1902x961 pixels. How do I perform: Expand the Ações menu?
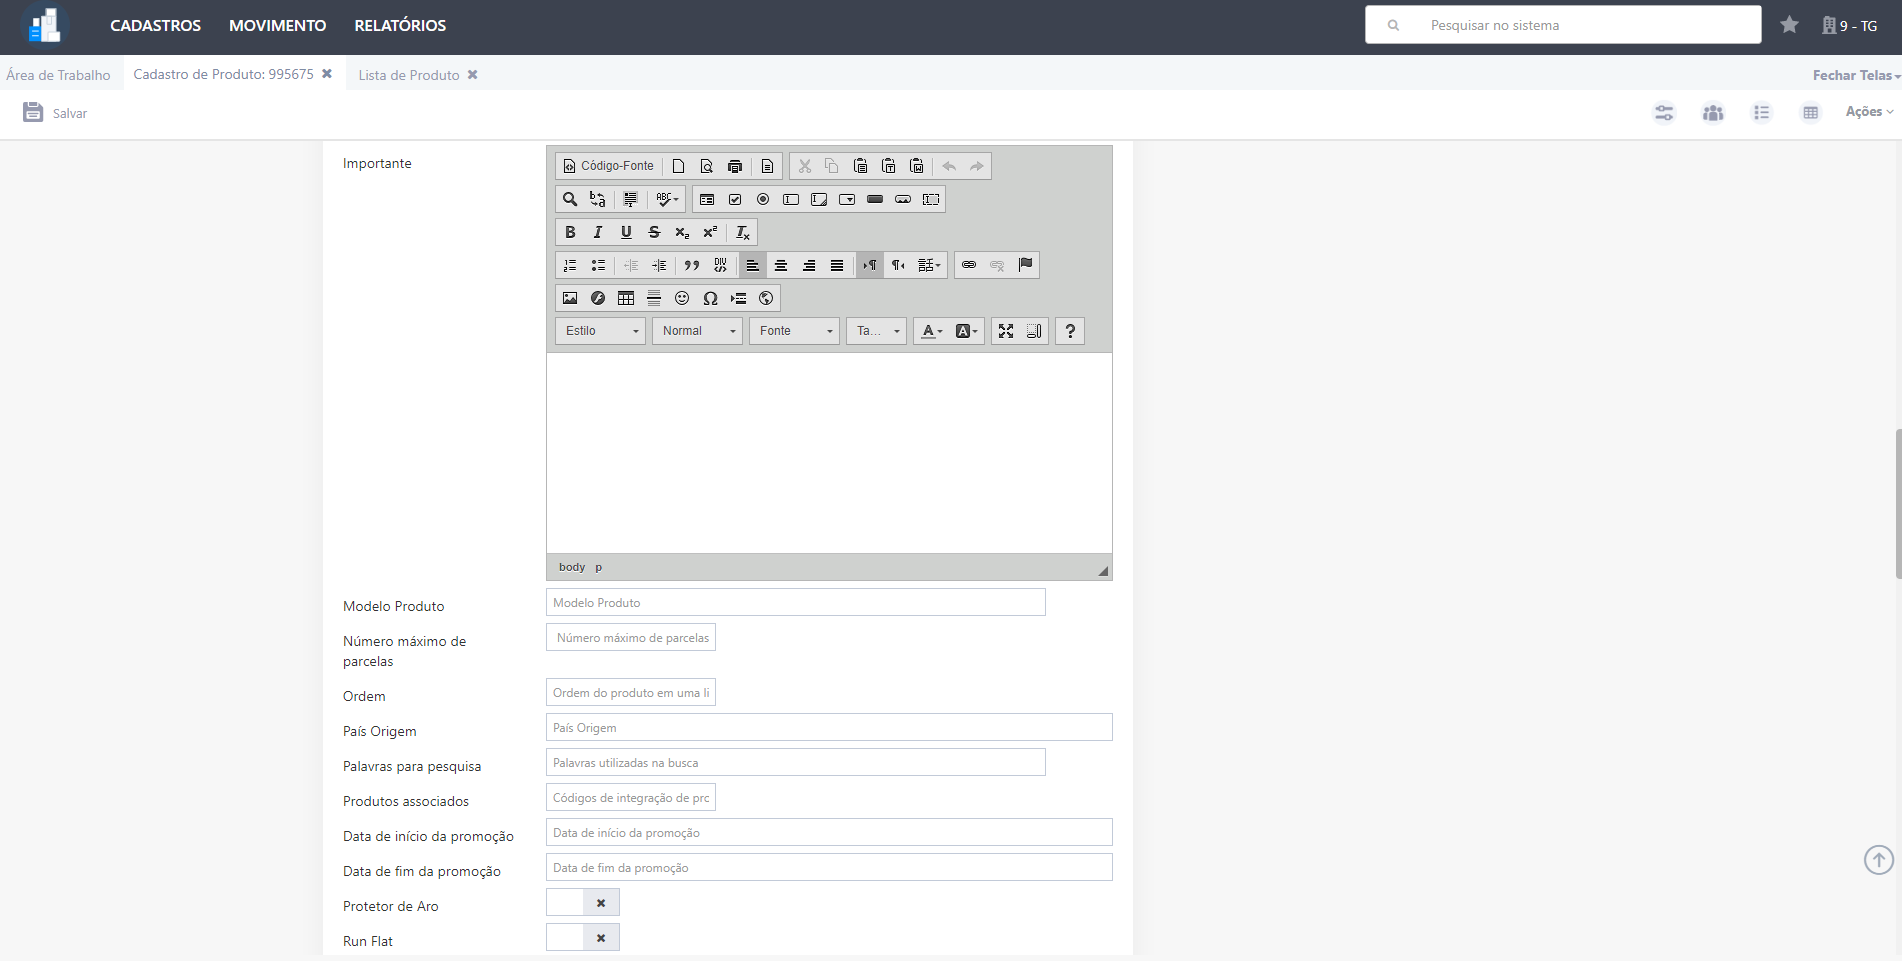[1869, 112]
